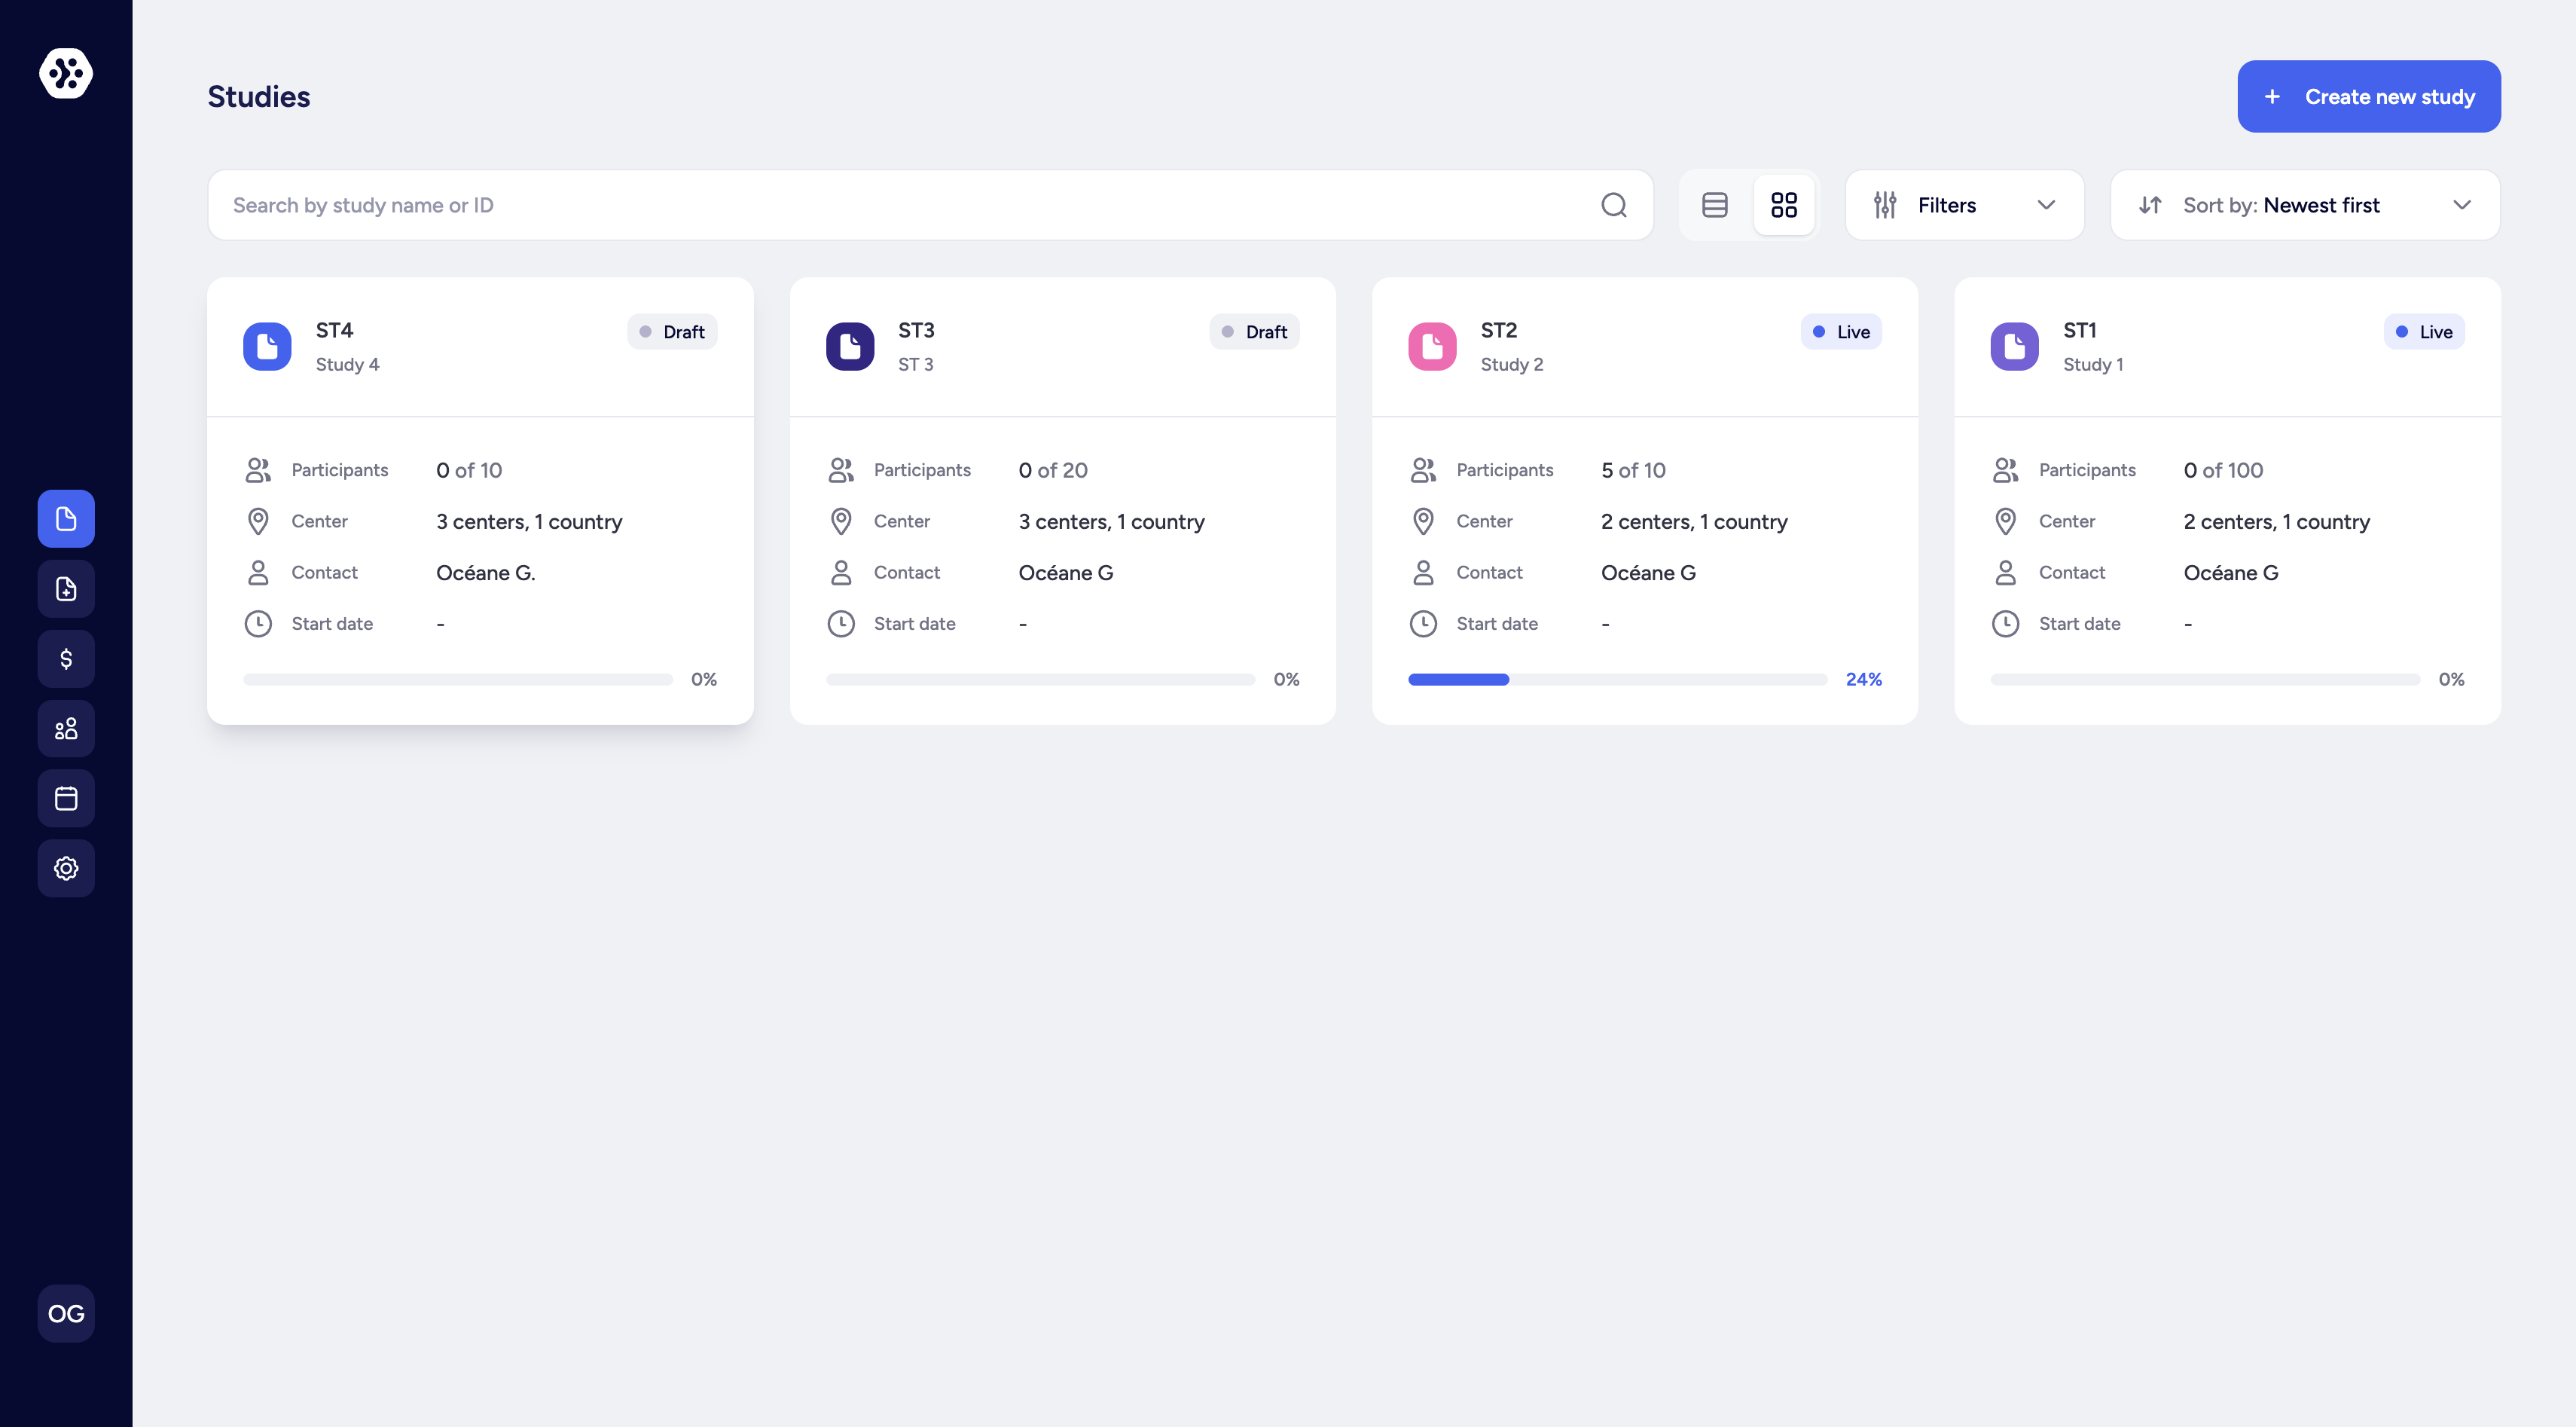The height and width of the screenshot is (1427, 2576).
Task: Open the settings gear icon in sidebar
Action: click(65, 868)
